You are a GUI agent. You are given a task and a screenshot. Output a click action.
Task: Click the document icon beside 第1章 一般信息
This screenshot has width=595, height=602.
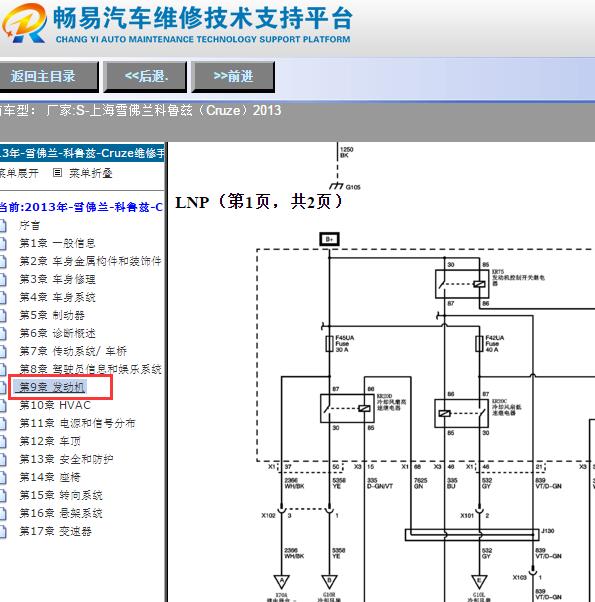pos(3,243)
